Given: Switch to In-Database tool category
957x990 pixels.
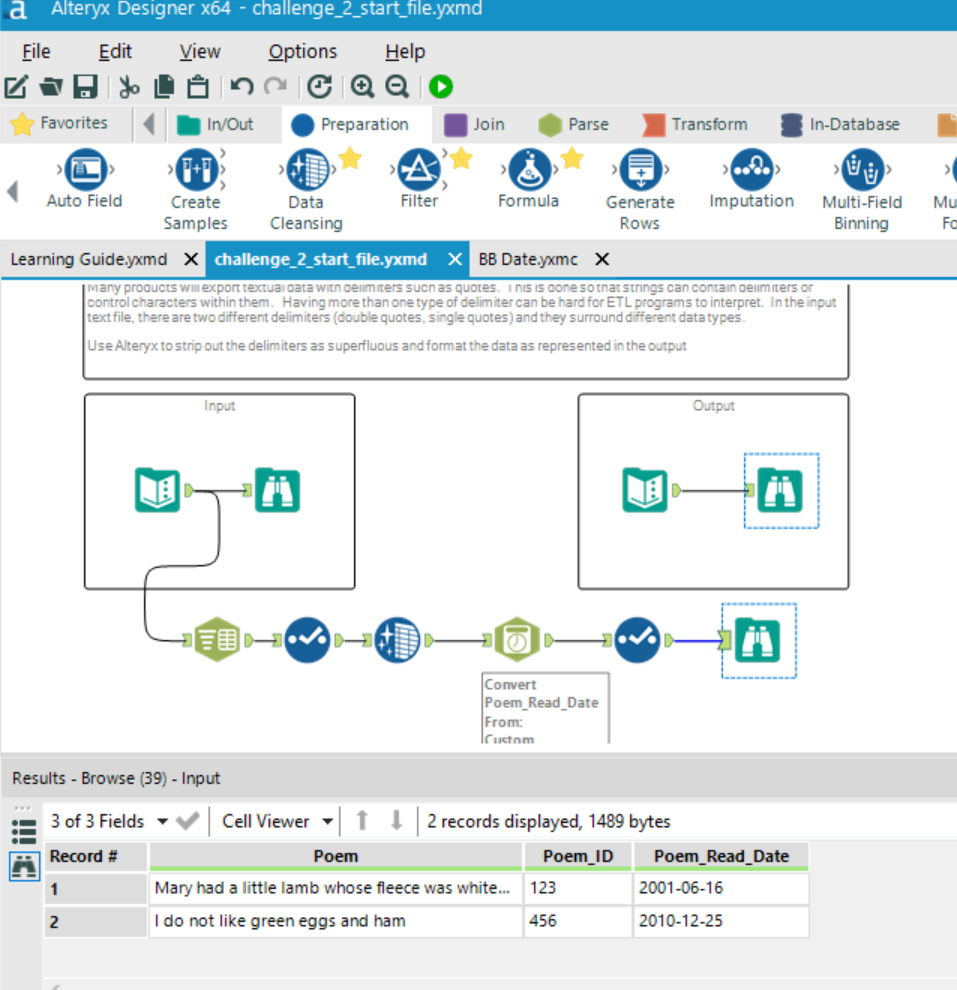Looking at the screenshot, I should tap(840, 124).
